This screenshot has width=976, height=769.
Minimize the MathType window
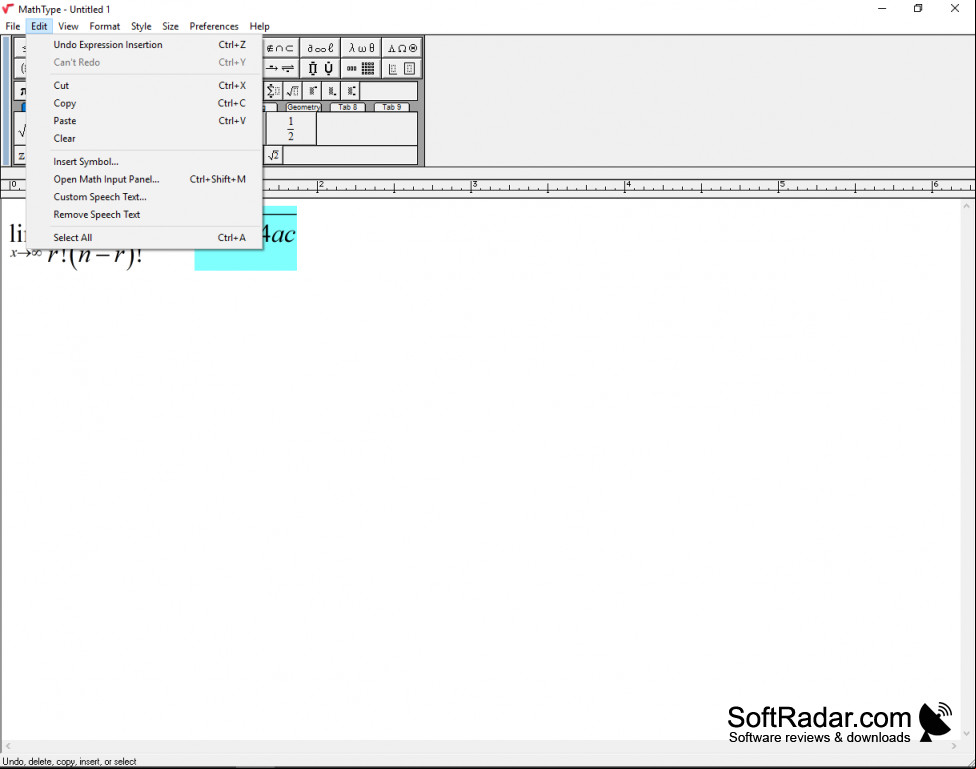(882, 9)
